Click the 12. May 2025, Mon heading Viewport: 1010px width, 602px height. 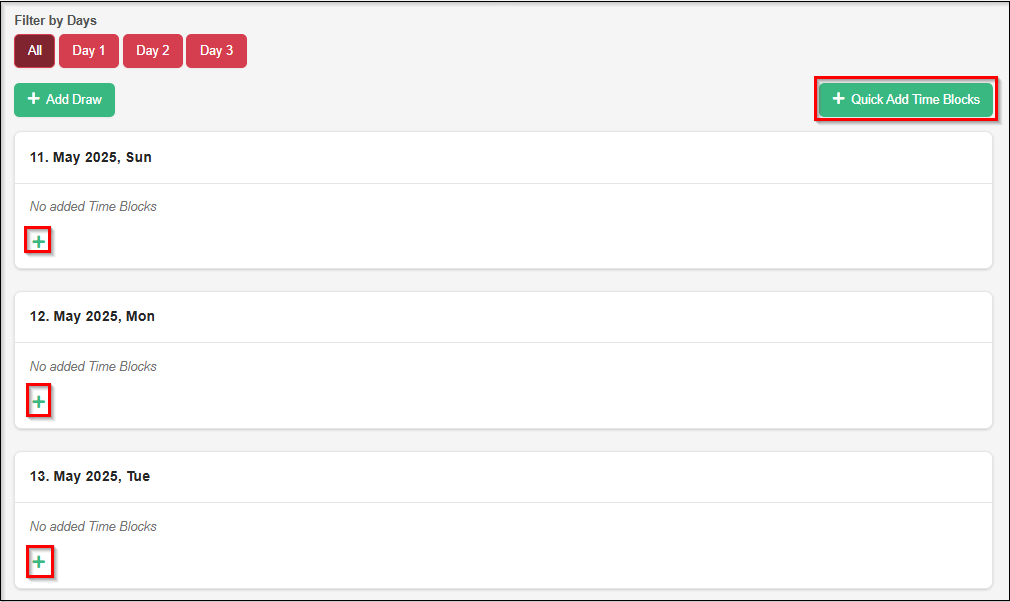tap(92, 316)
